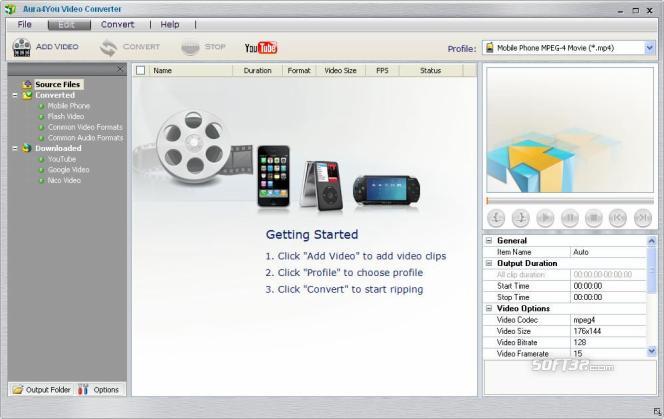Open the File menu

click(x=25, y=25)
